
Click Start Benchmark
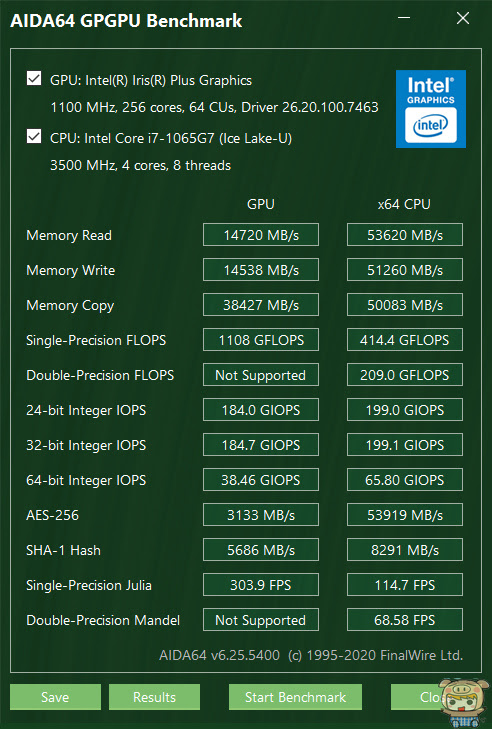295,696
